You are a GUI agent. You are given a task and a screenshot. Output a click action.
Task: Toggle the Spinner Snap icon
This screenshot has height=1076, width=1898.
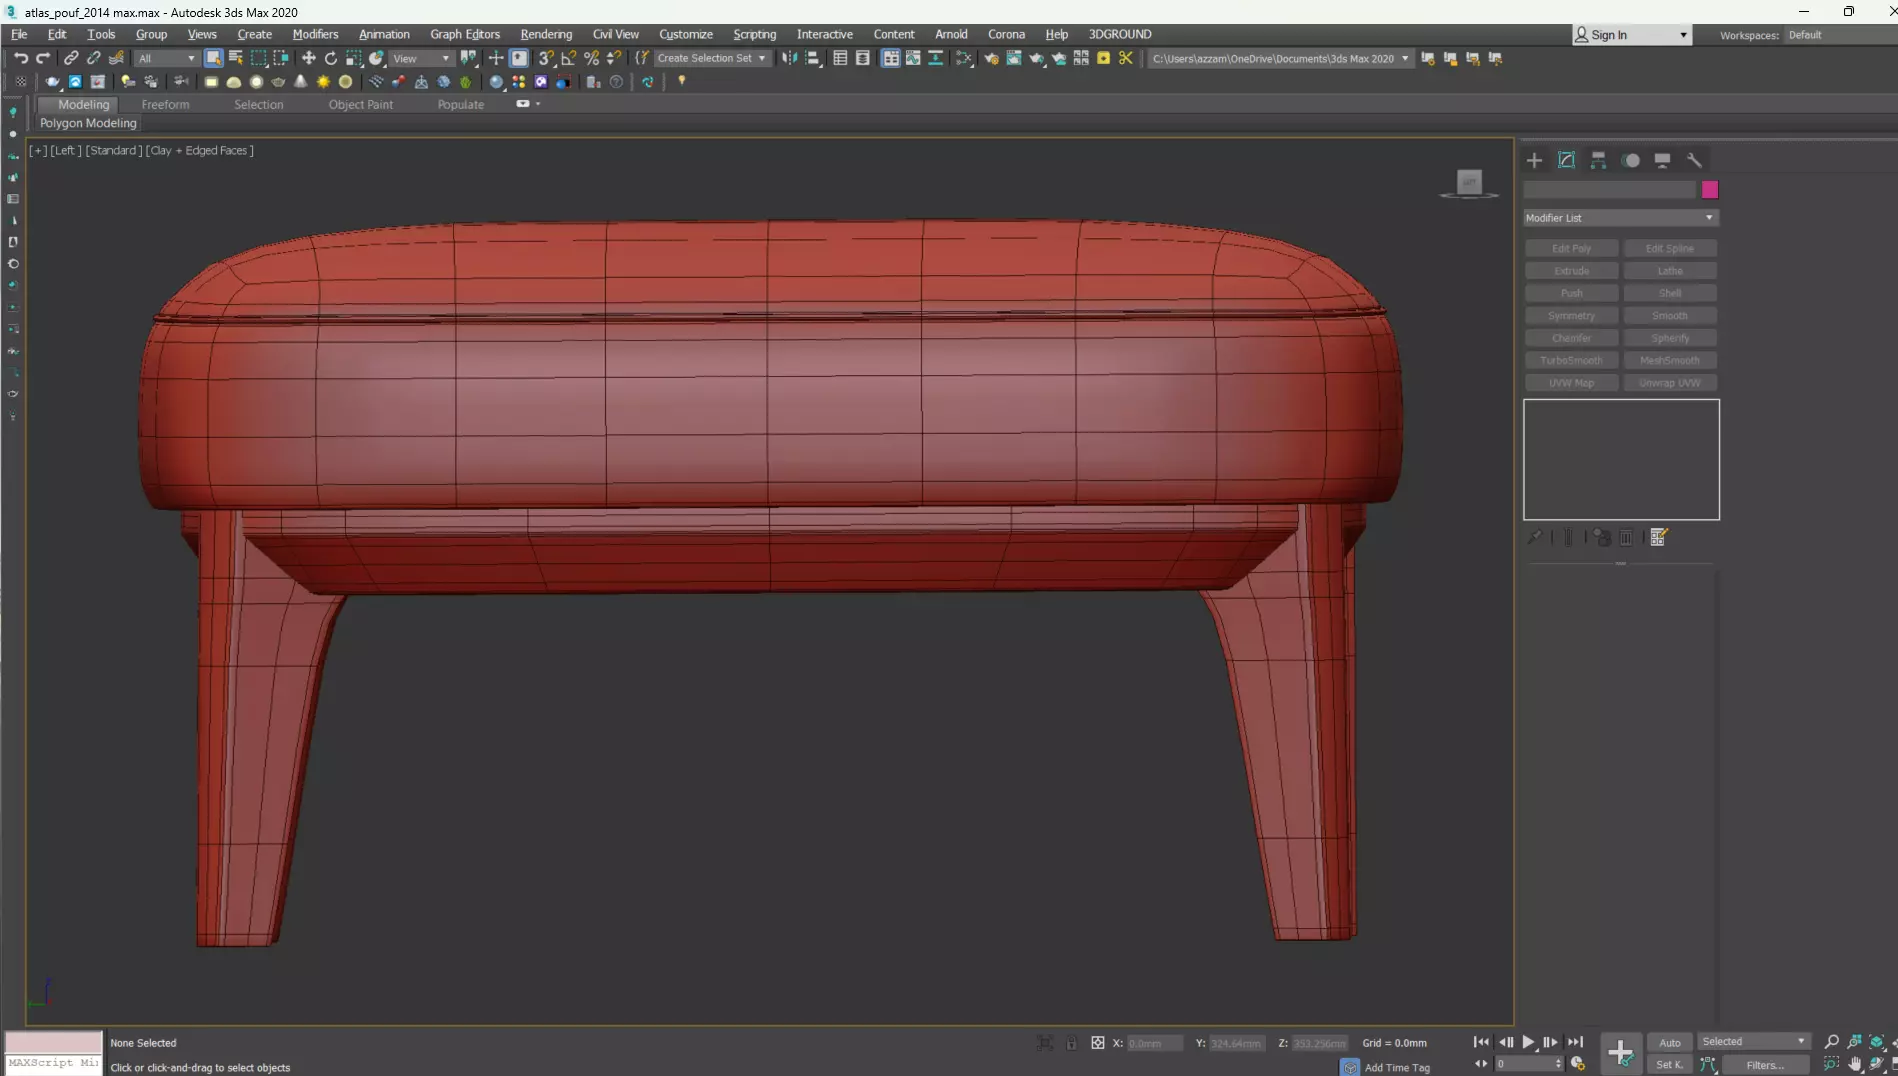[614, 58]
